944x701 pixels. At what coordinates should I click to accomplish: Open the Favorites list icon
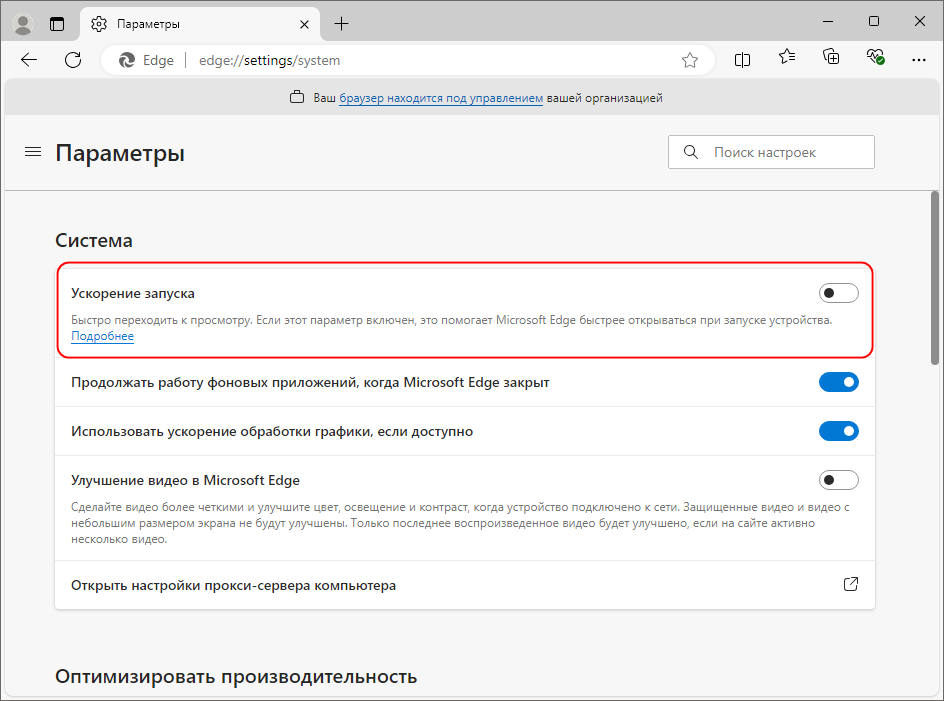787,57
